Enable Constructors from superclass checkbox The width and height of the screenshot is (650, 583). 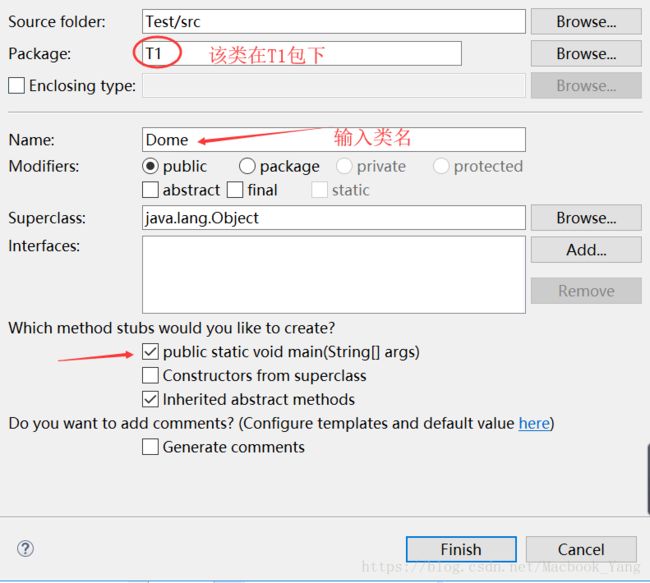click(x=150, y=376)
